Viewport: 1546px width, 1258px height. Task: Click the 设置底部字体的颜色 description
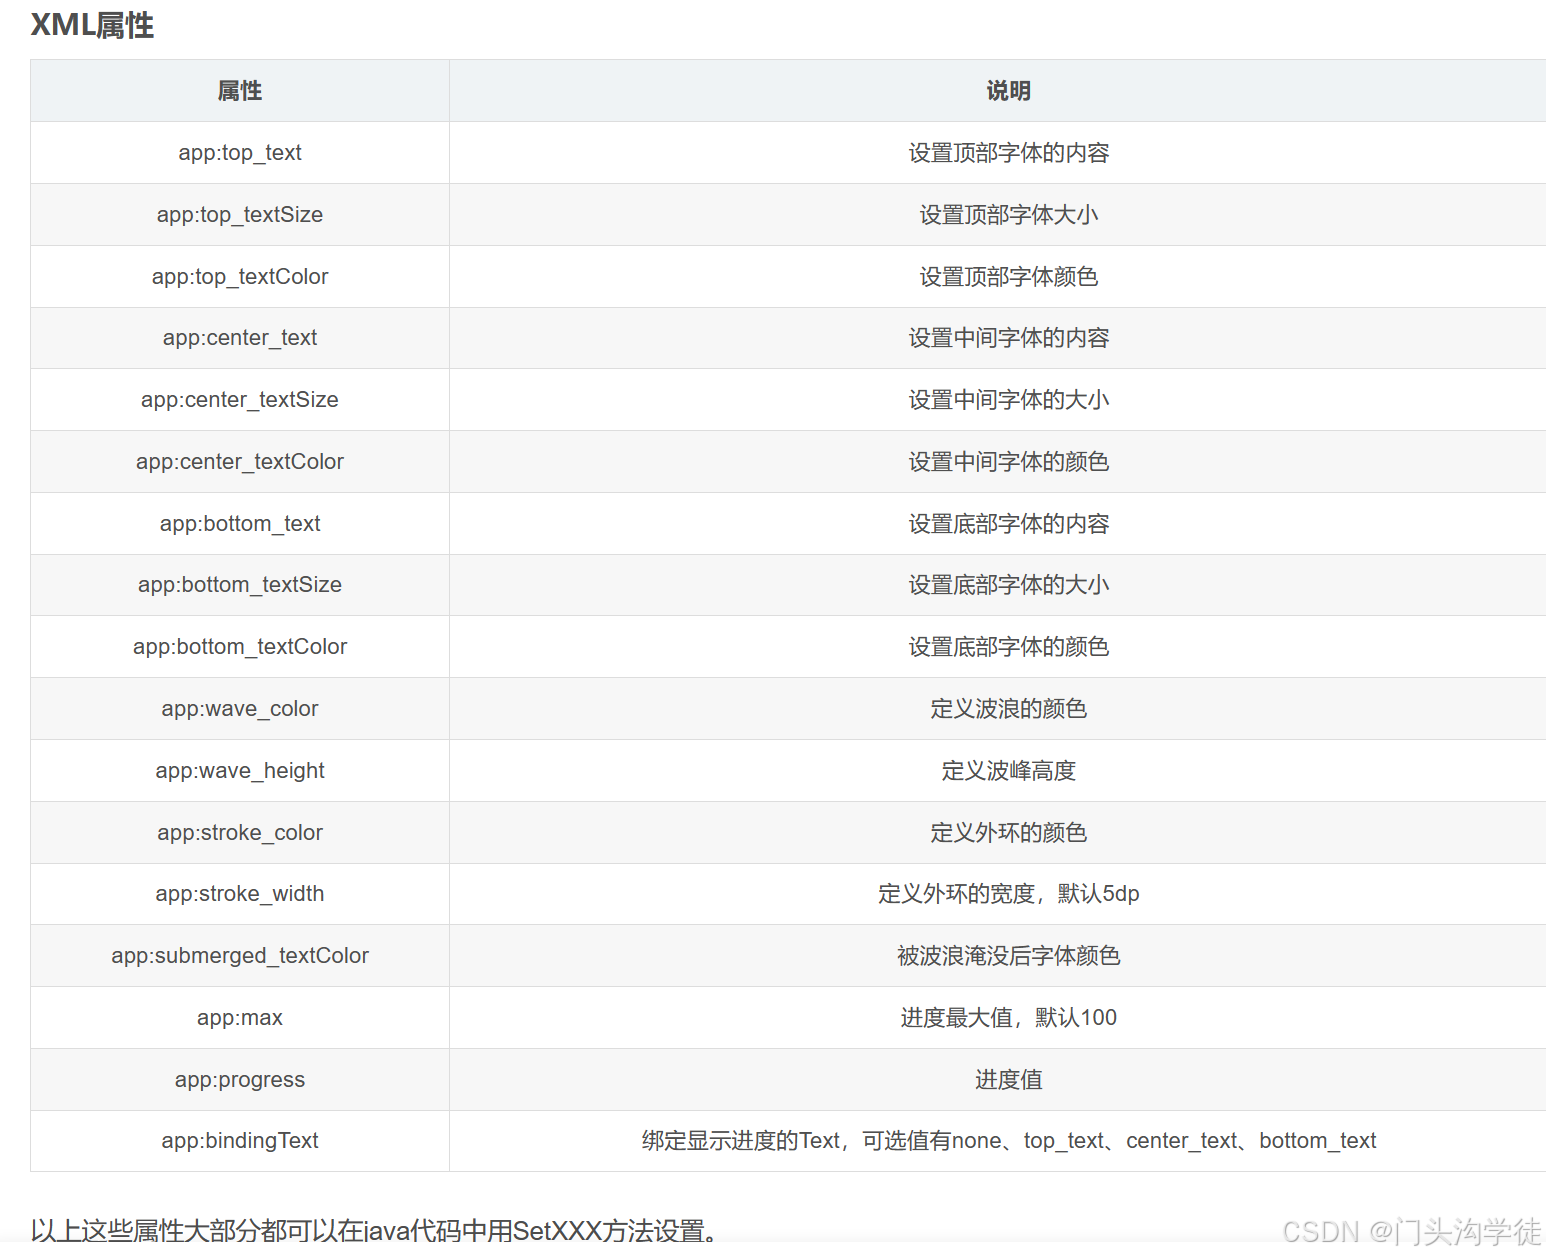click(1008, 647)
